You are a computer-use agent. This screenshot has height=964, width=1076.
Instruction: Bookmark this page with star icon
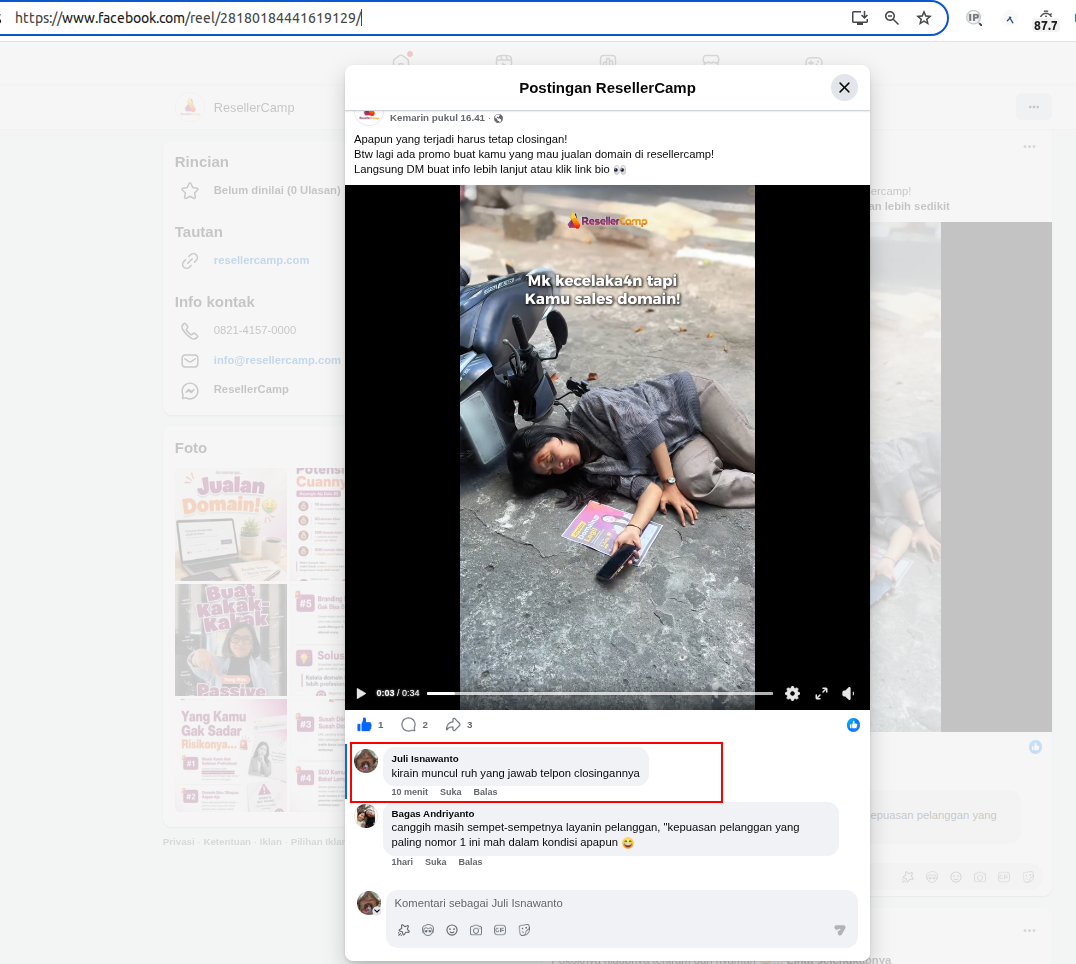click(x=924, y=18)
